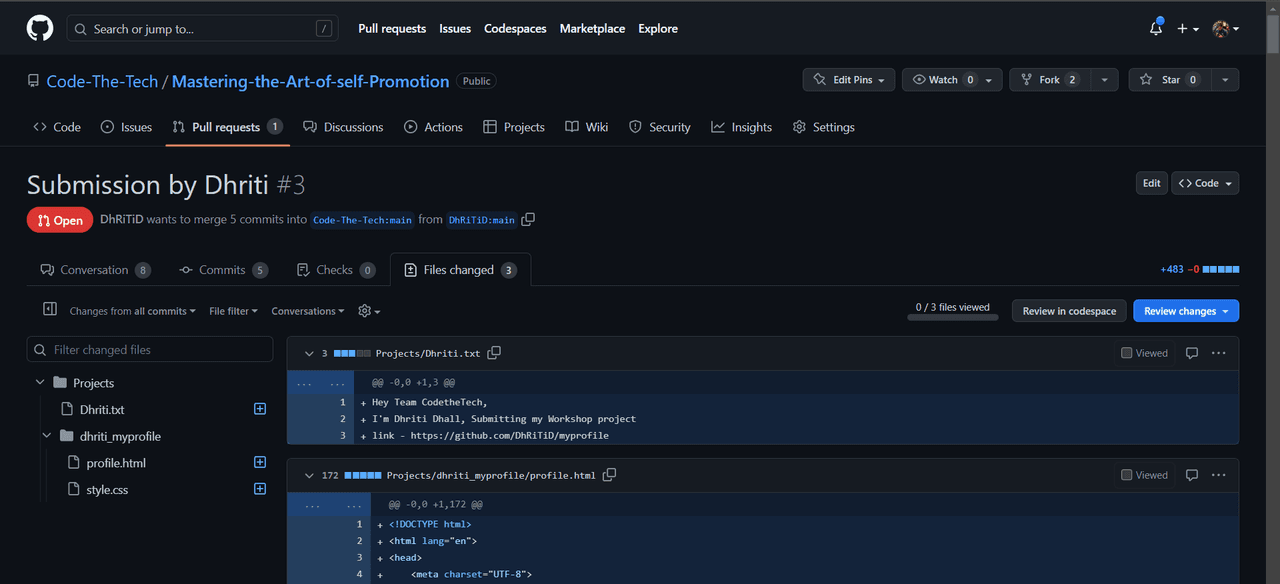
Task: Copy the head branch name icon
Action: coord(528,220)
